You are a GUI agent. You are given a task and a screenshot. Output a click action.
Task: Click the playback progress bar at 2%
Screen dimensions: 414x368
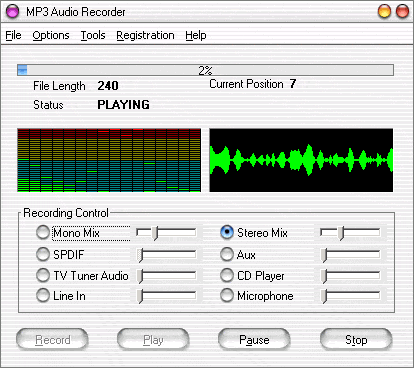205,70
